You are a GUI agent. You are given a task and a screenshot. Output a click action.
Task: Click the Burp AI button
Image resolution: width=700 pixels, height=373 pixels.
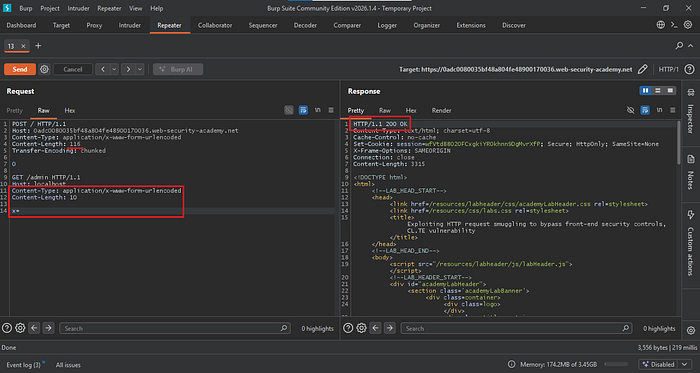(178, 69)
